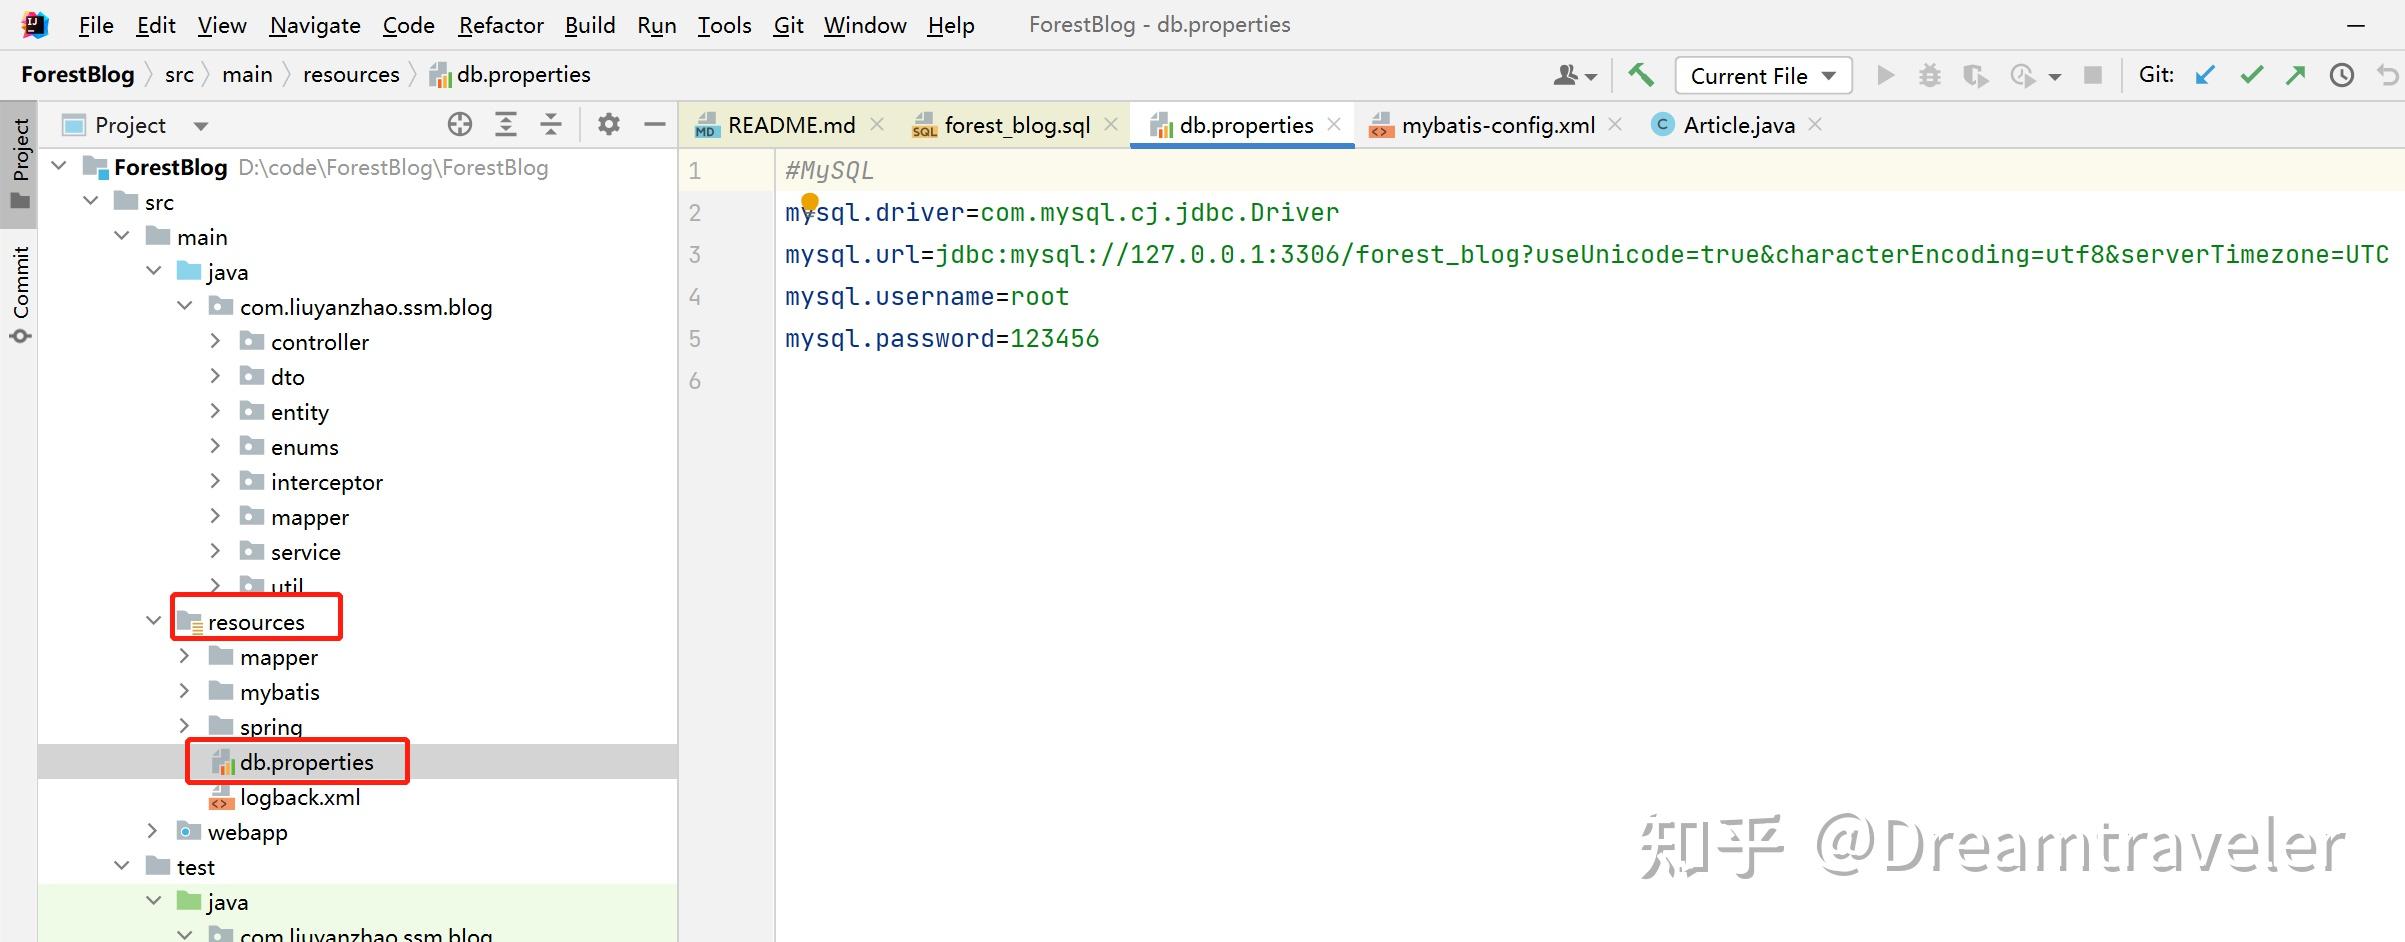2405x942 pixels.
Task: Click the Git Update Project arrow
Action: (2205, 75)
